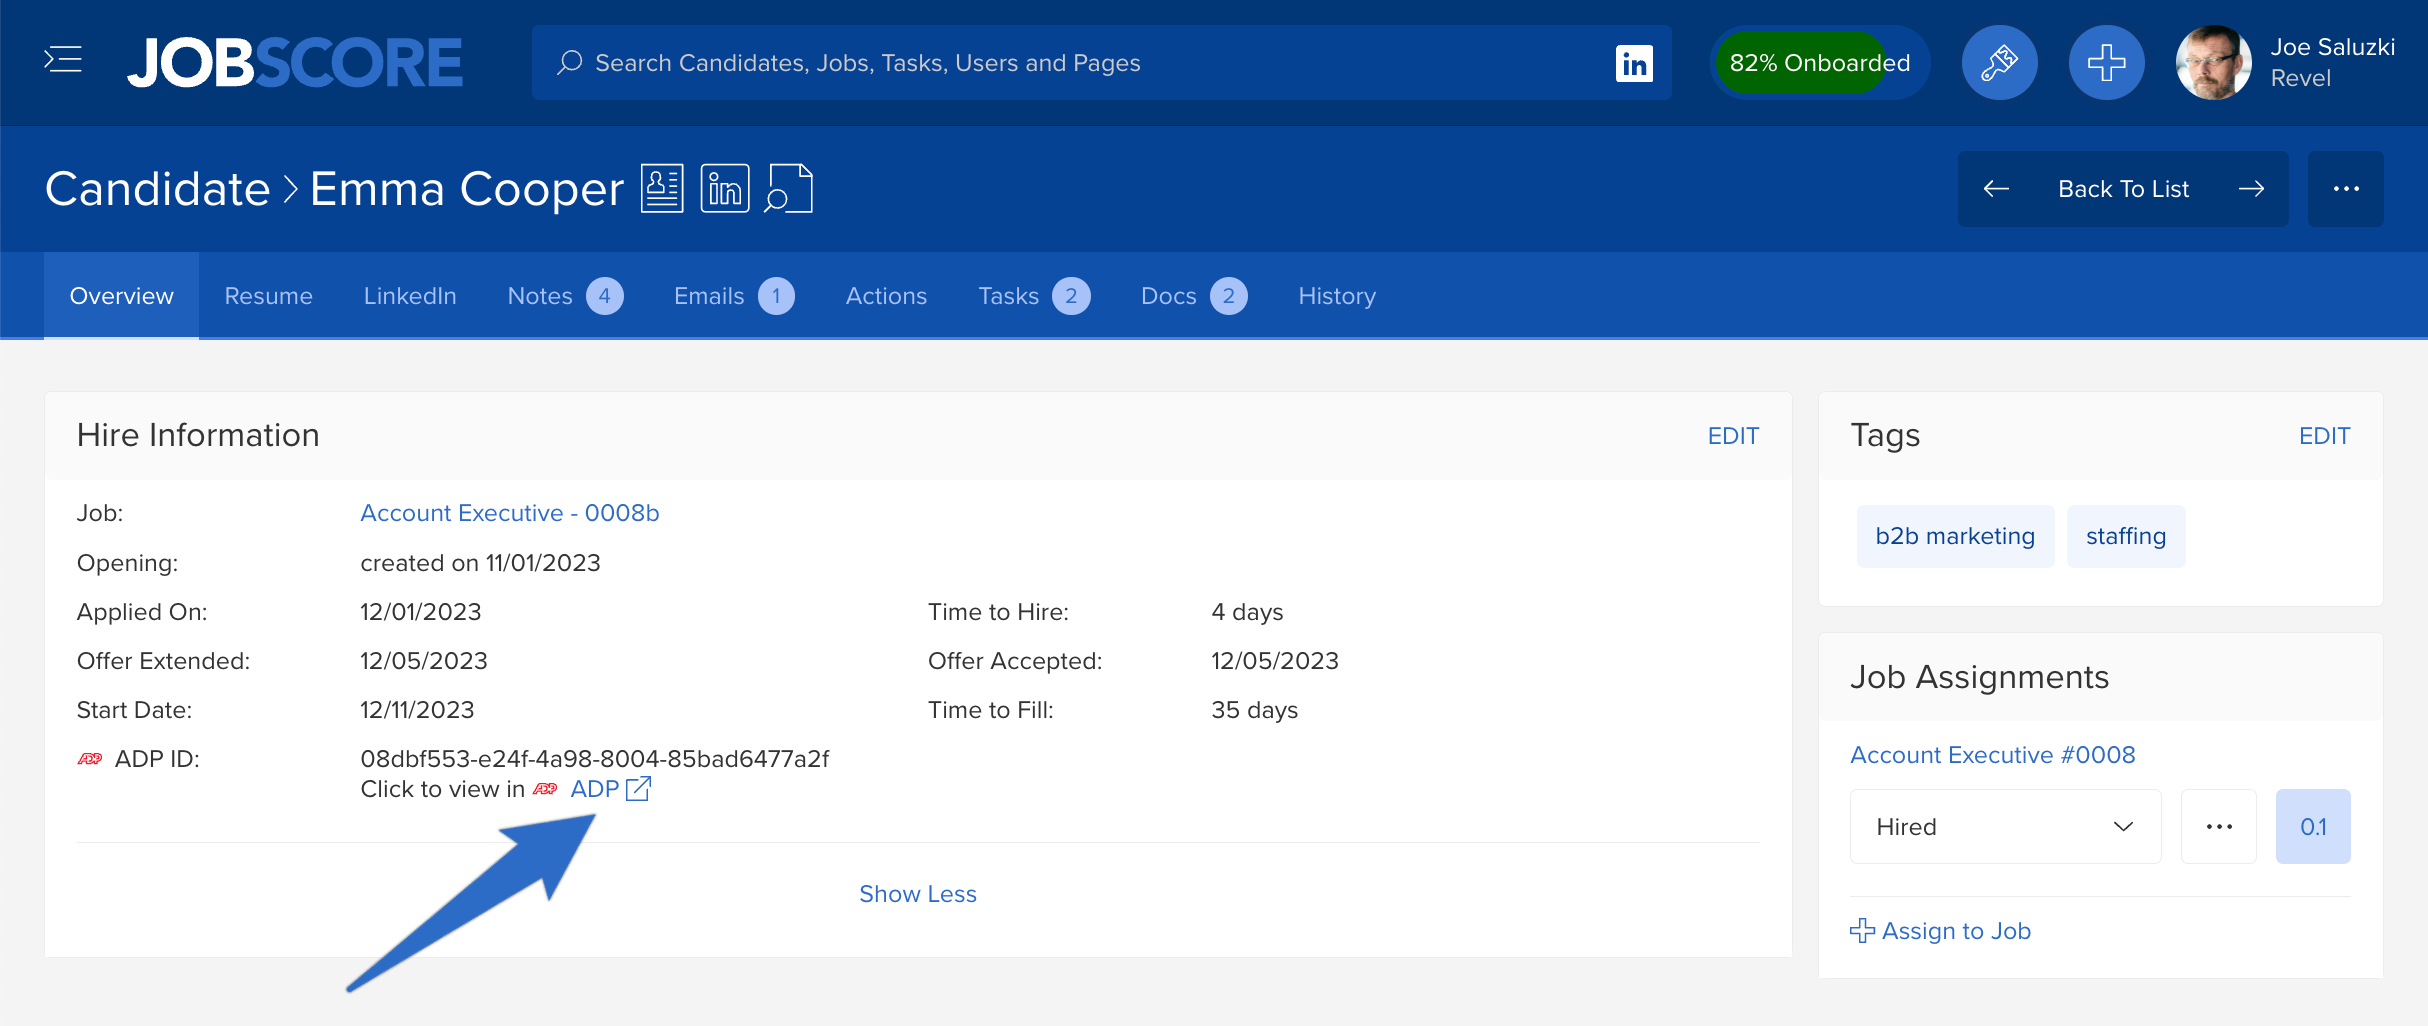Screen dimensions: 2428x1026
Task: Click the JobScore logo
Action: click(295, 62)
